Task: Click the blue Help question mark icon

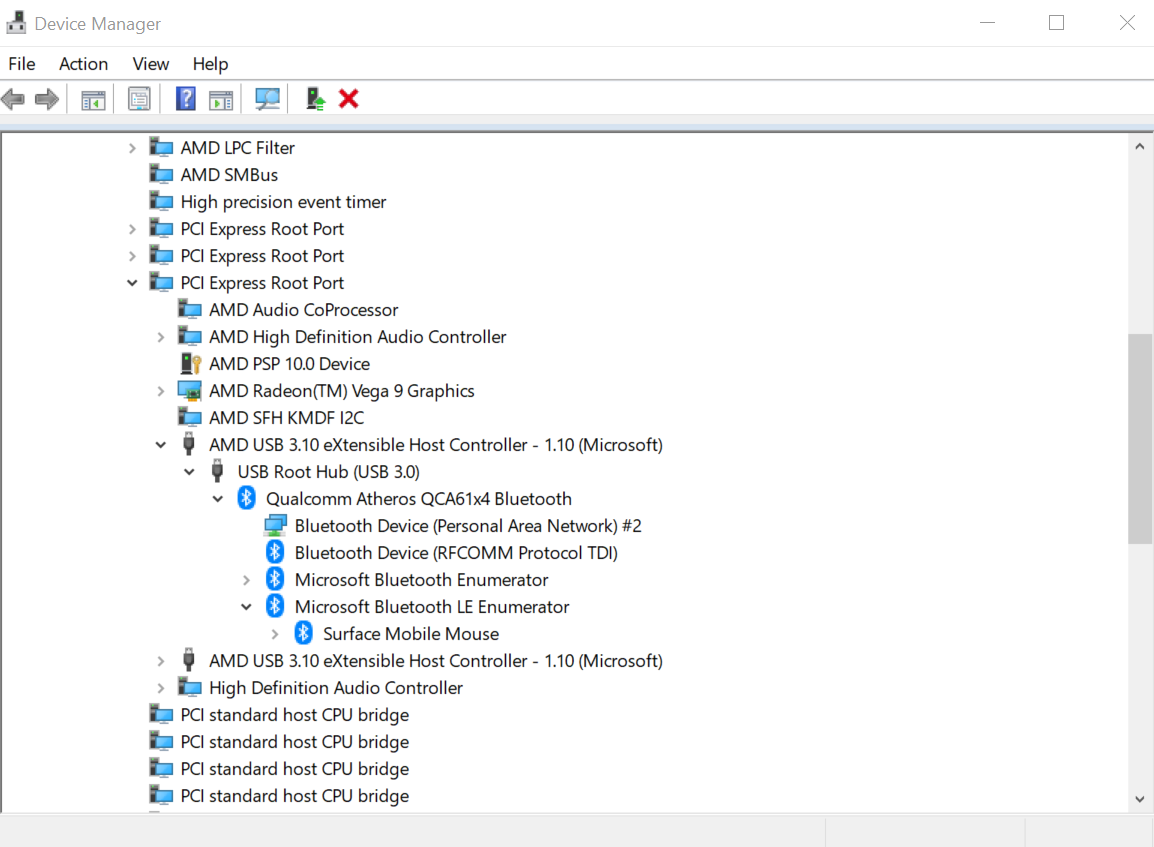Action: [x=185, y=99]
